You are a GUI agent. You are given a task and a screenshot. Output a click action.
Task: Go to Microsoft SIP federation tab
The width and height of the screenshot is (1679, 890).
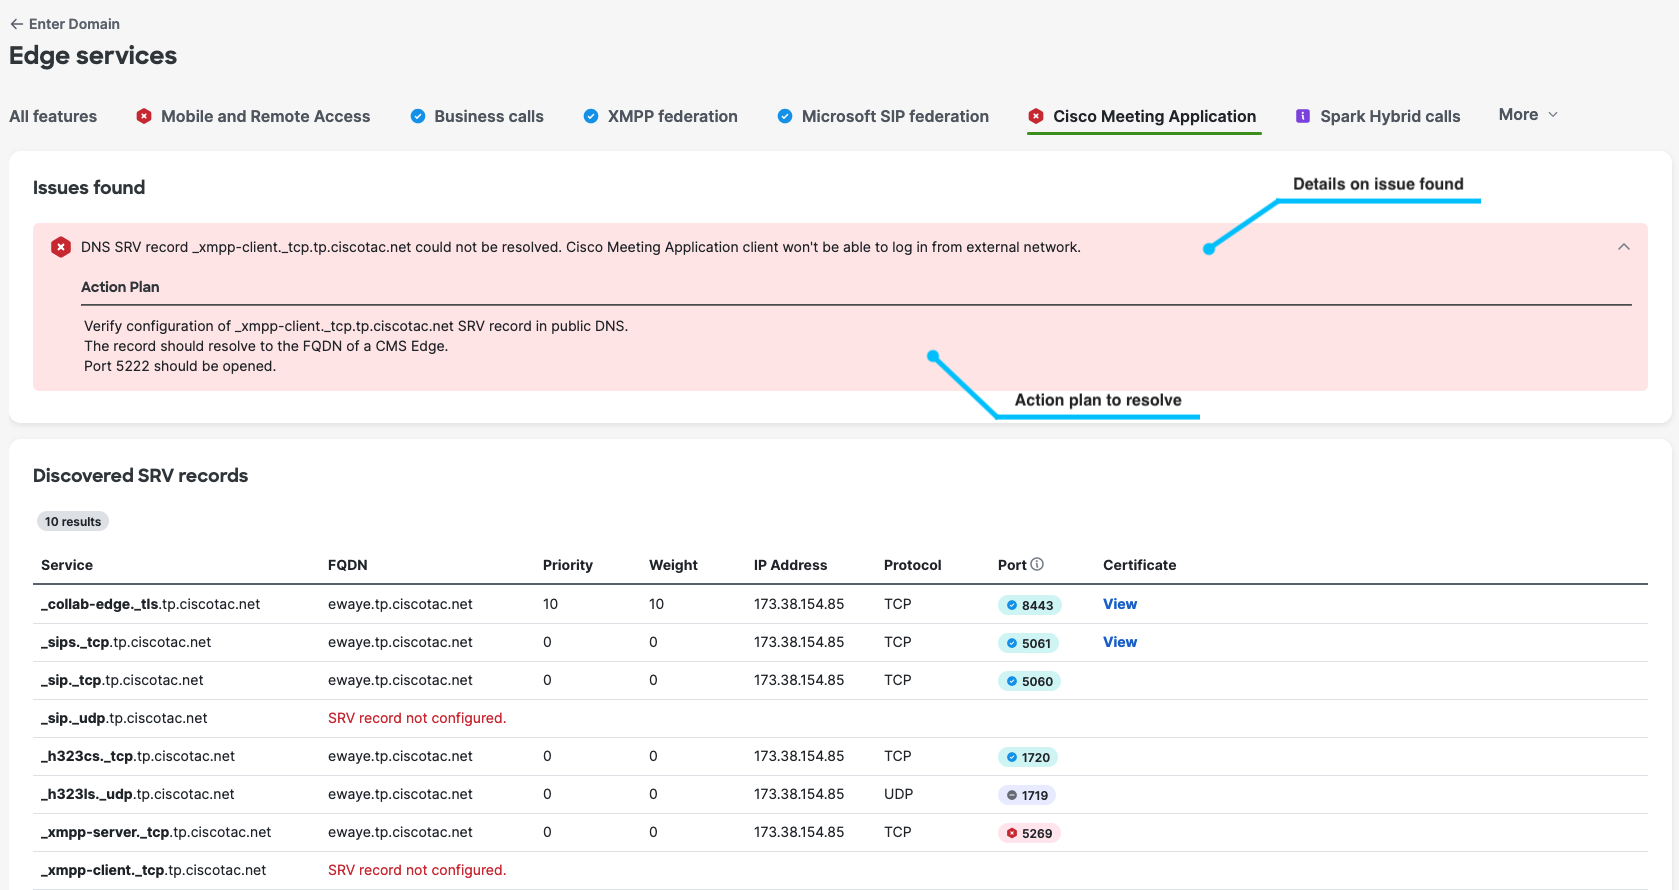[894, 116]
